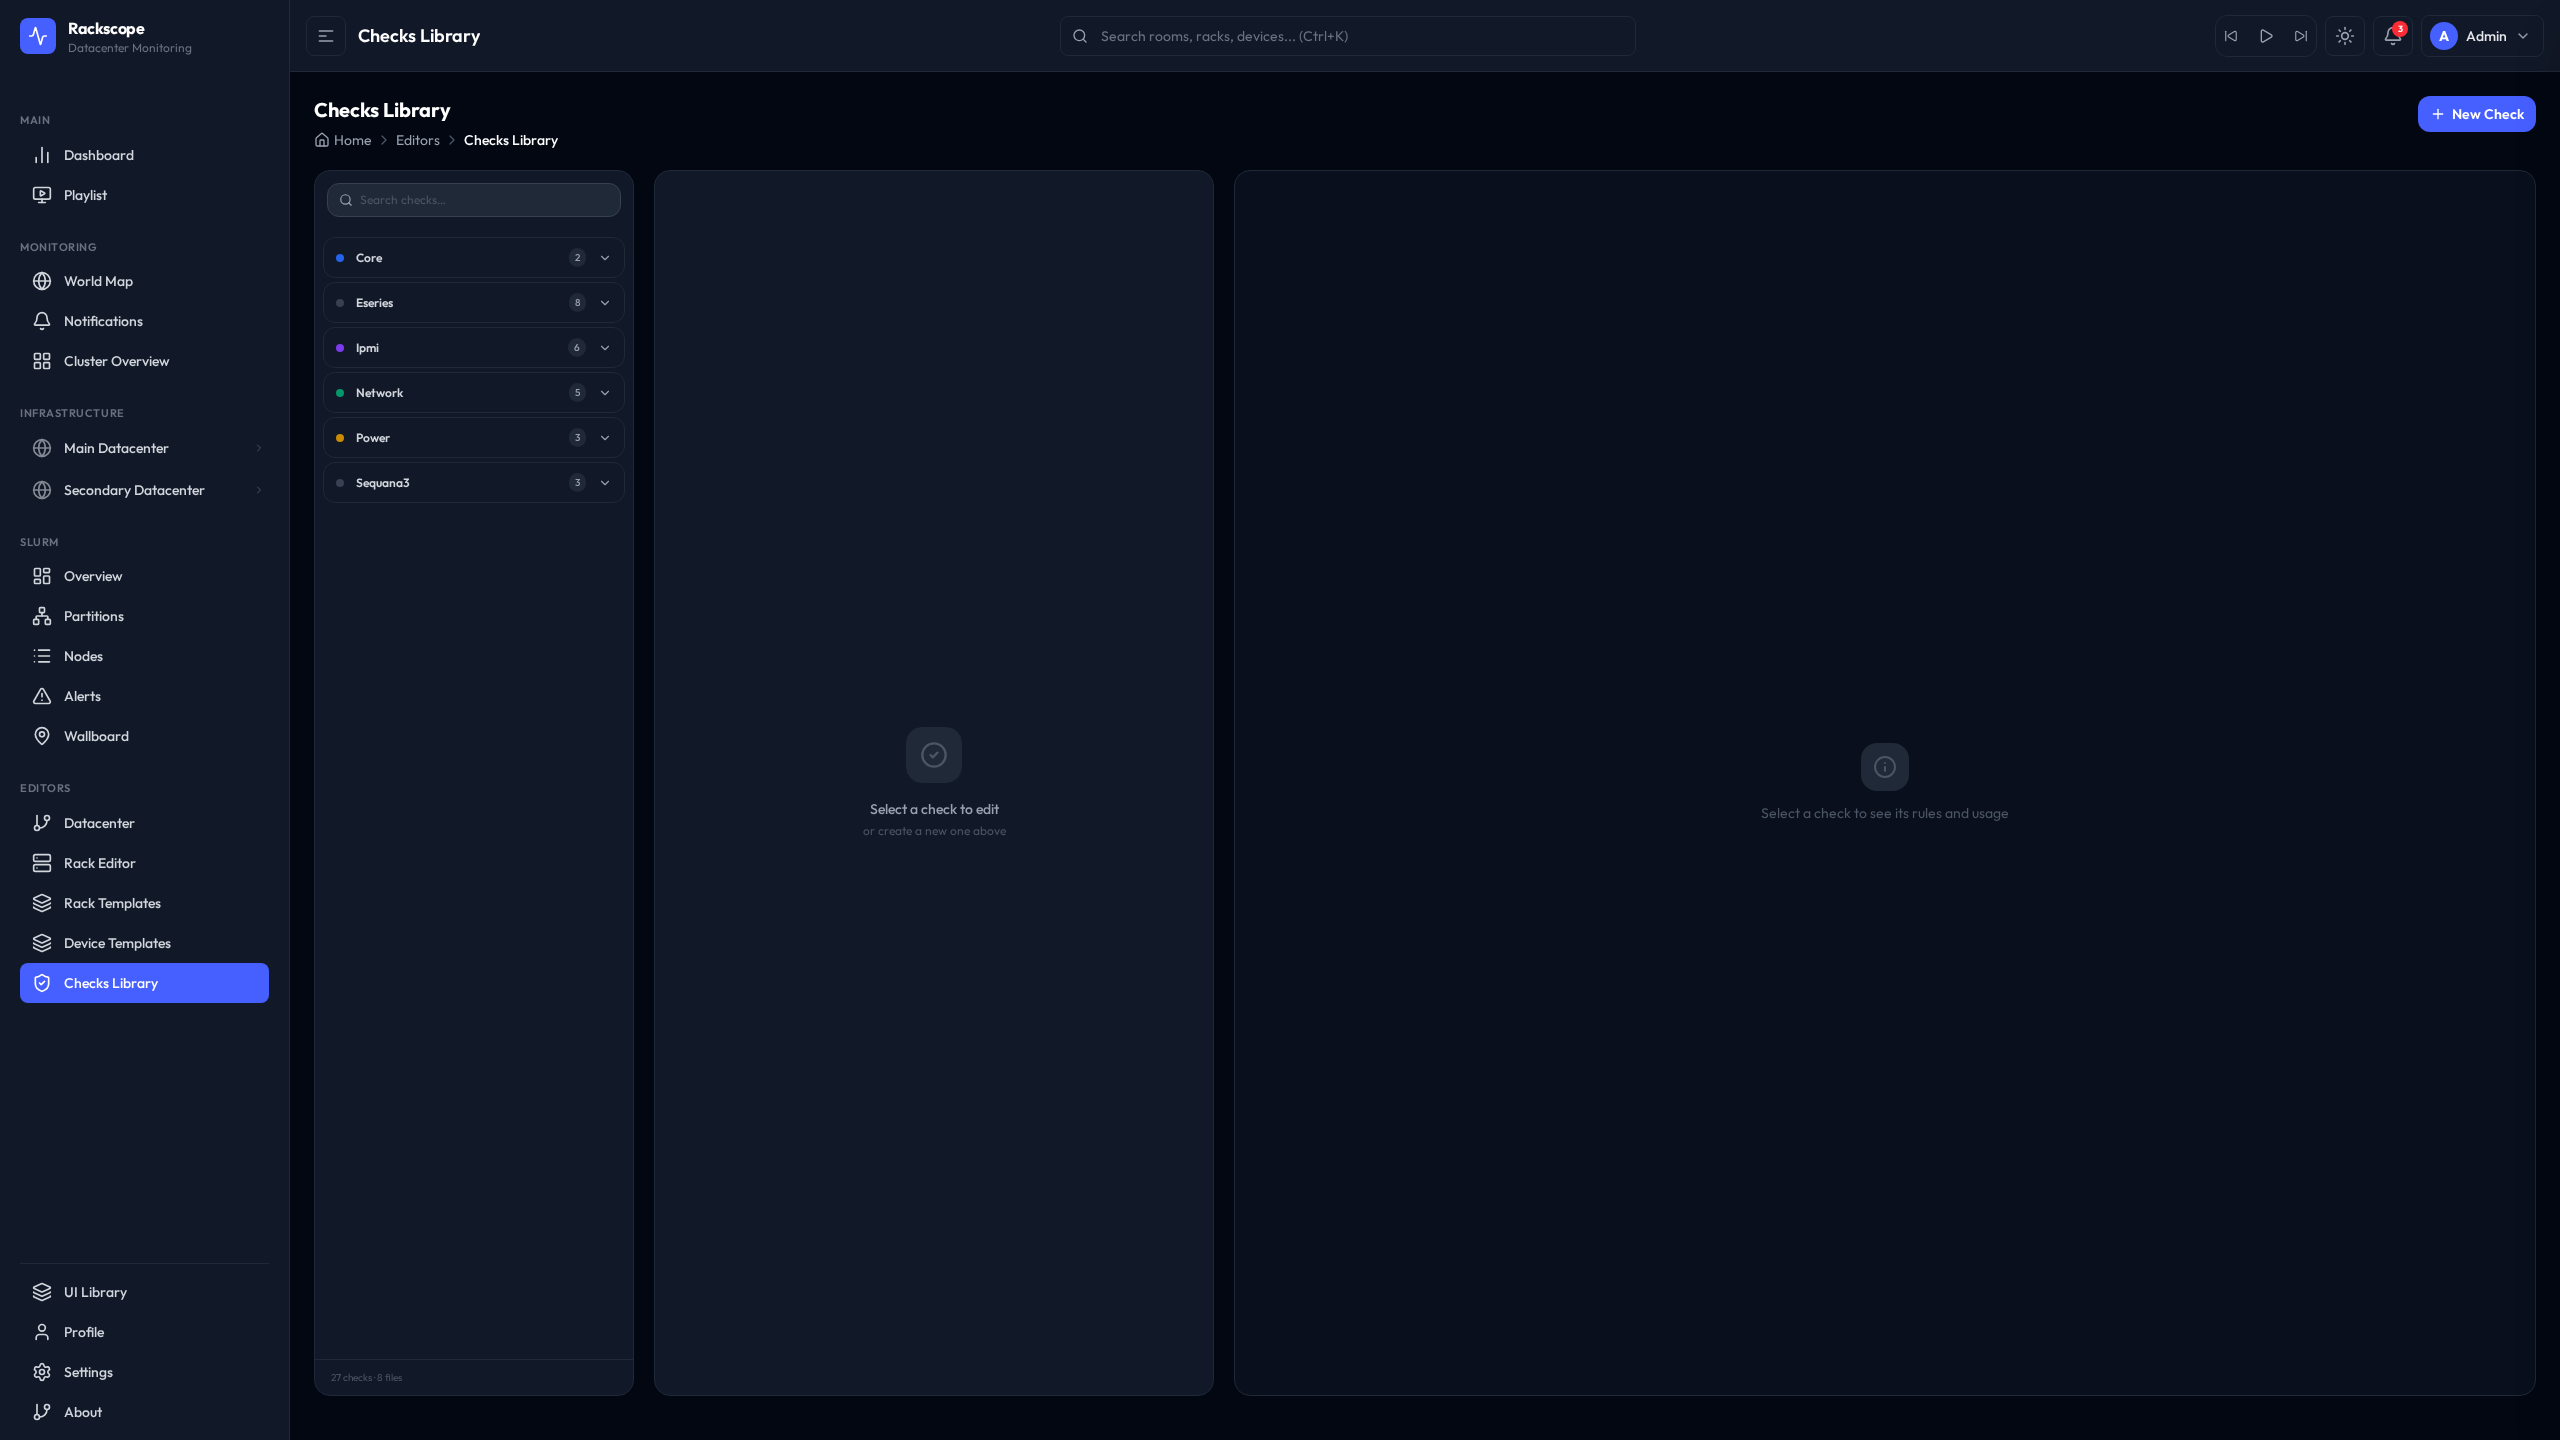Viewport: 2560px width, 1440px height.
Task: Expand the Sequana3 checks group
Action: (605, 483)
